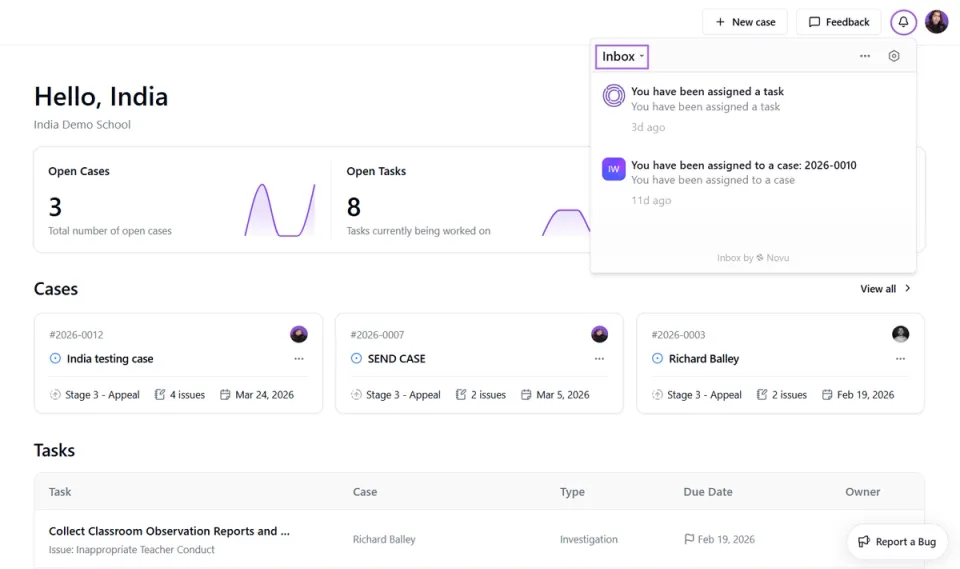This screenshot has height=569, width=960.
Task: Click the notification bell icon
Action: click(903, 22)
